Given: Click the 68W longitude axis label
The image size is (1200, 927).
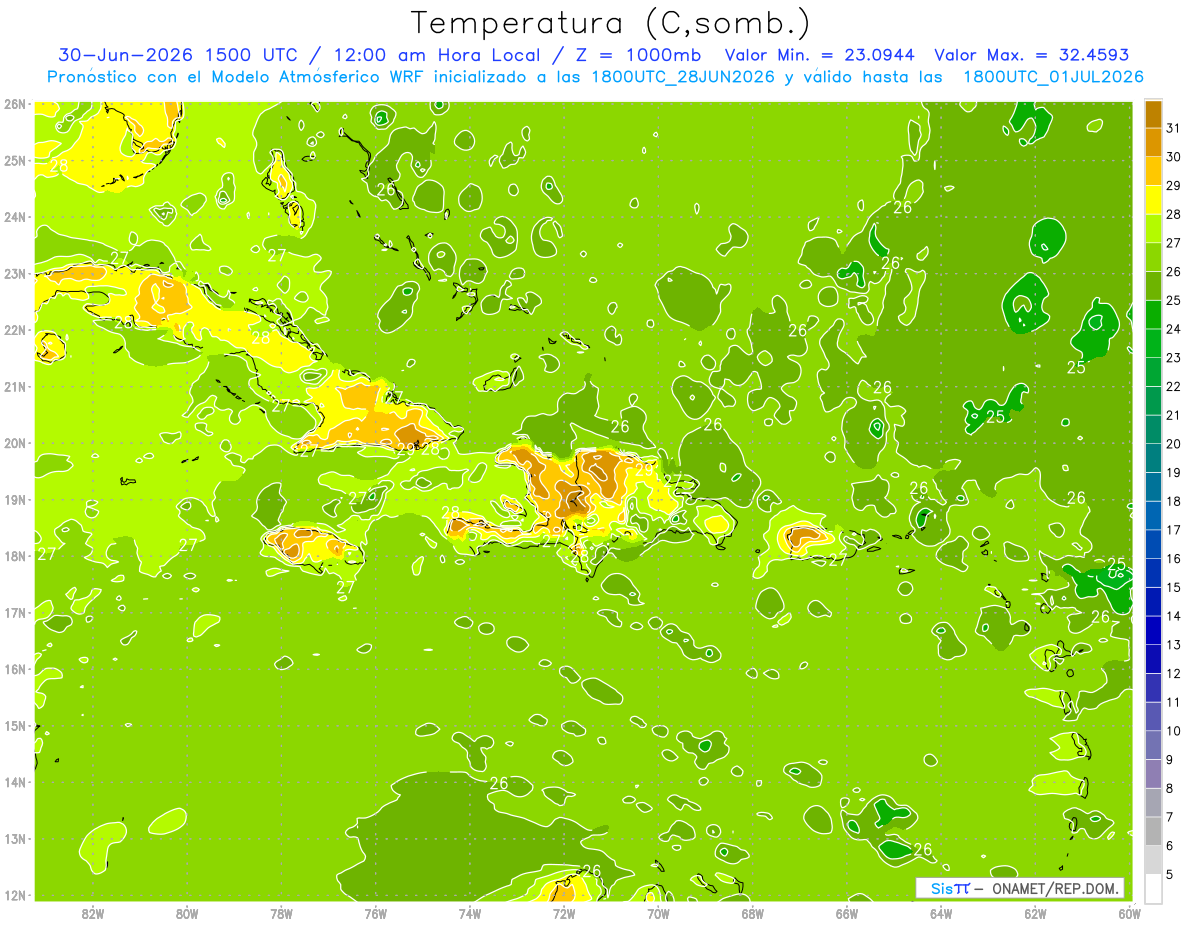Looking at the screenshot, I should click(x=753, y=913).
